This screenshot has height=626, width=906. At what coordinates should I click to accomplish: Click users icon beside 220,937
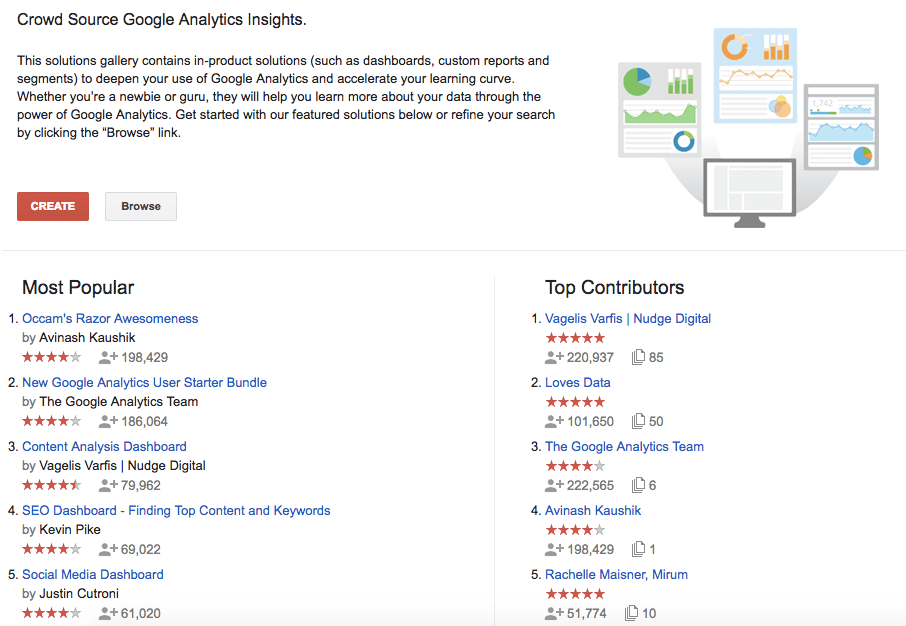(554, 357)
